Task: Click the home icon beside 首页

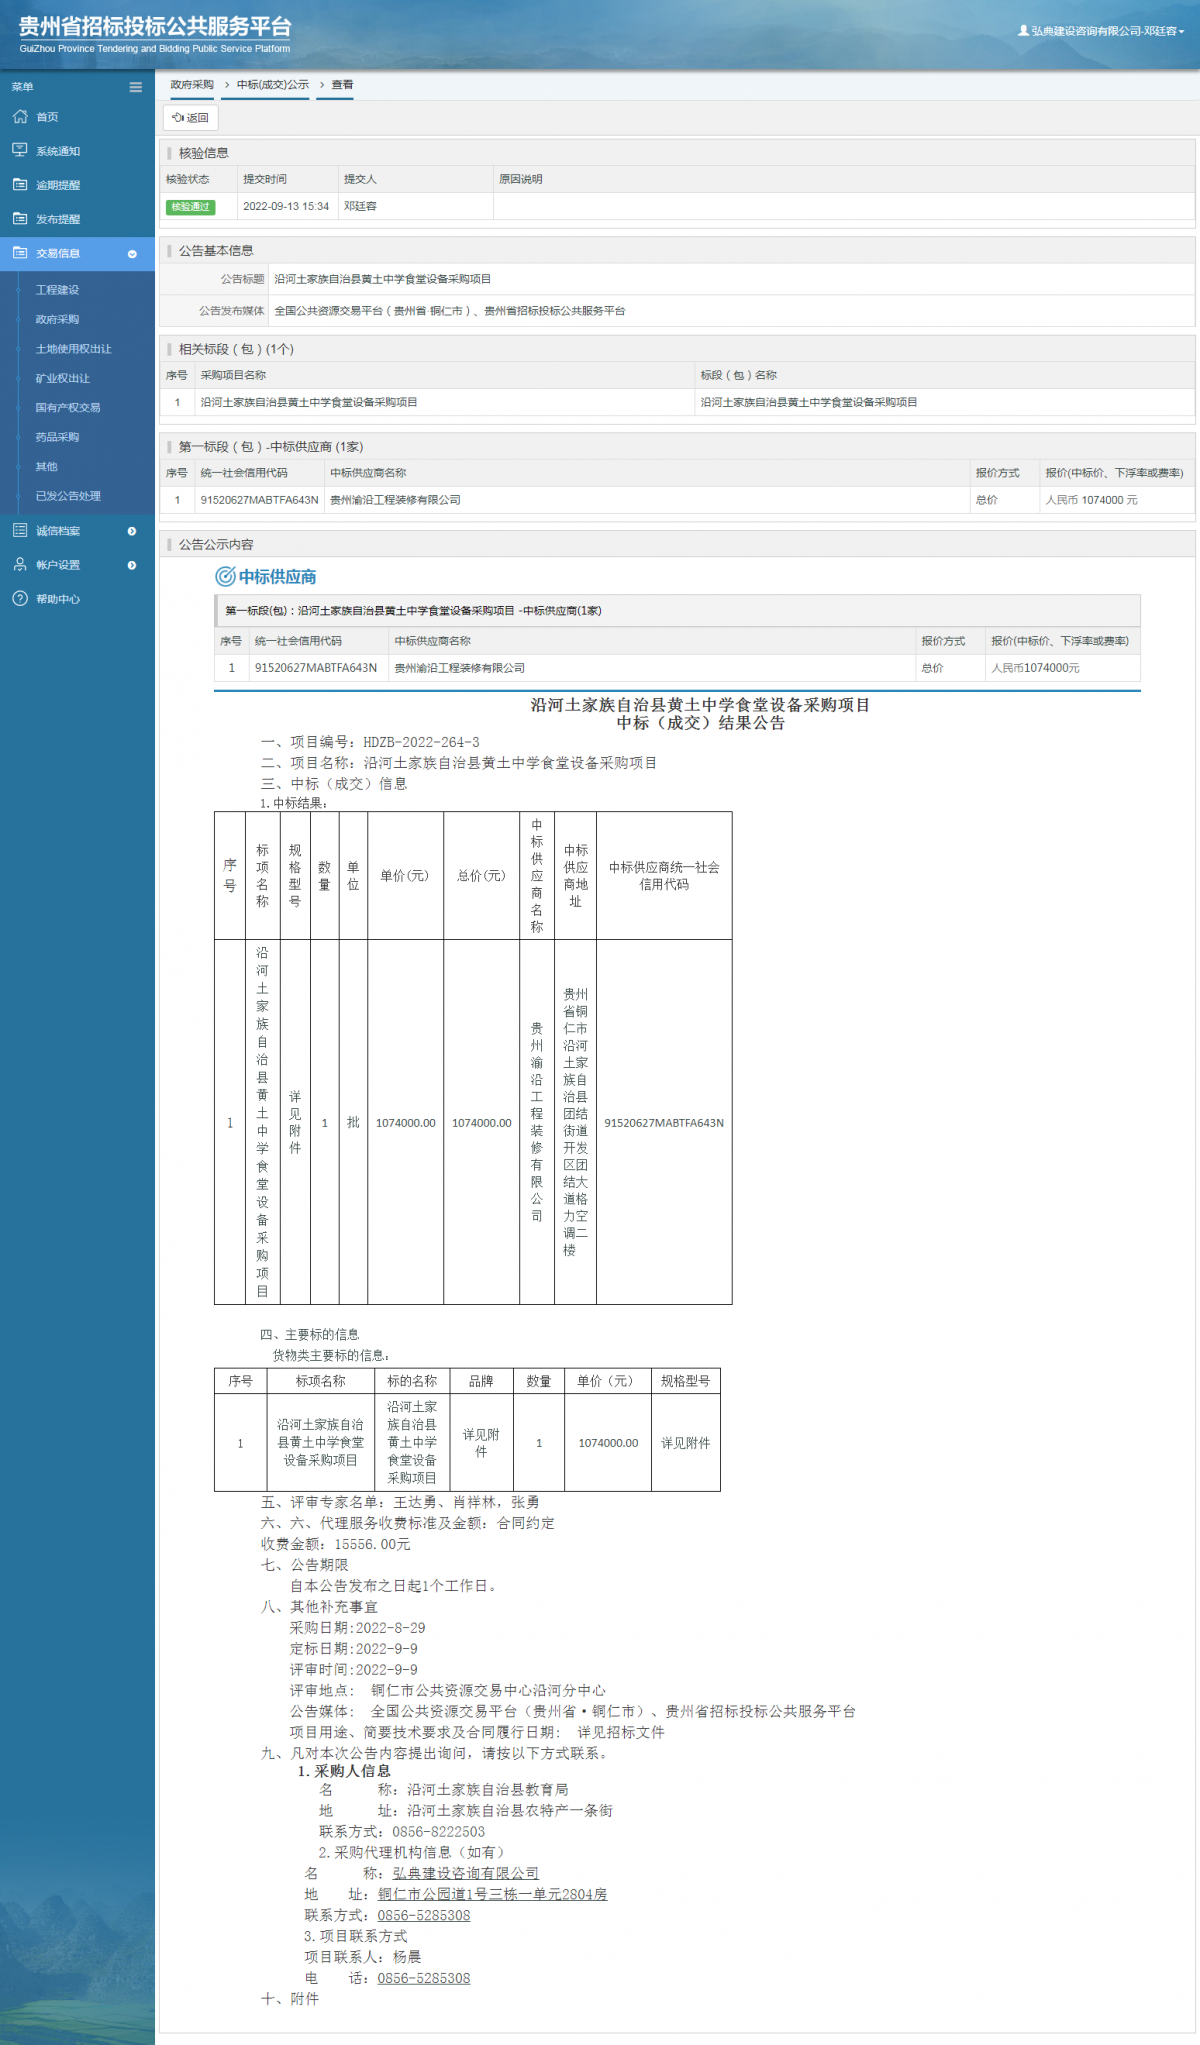Action: pyautogui.click(x=20, y=117)
